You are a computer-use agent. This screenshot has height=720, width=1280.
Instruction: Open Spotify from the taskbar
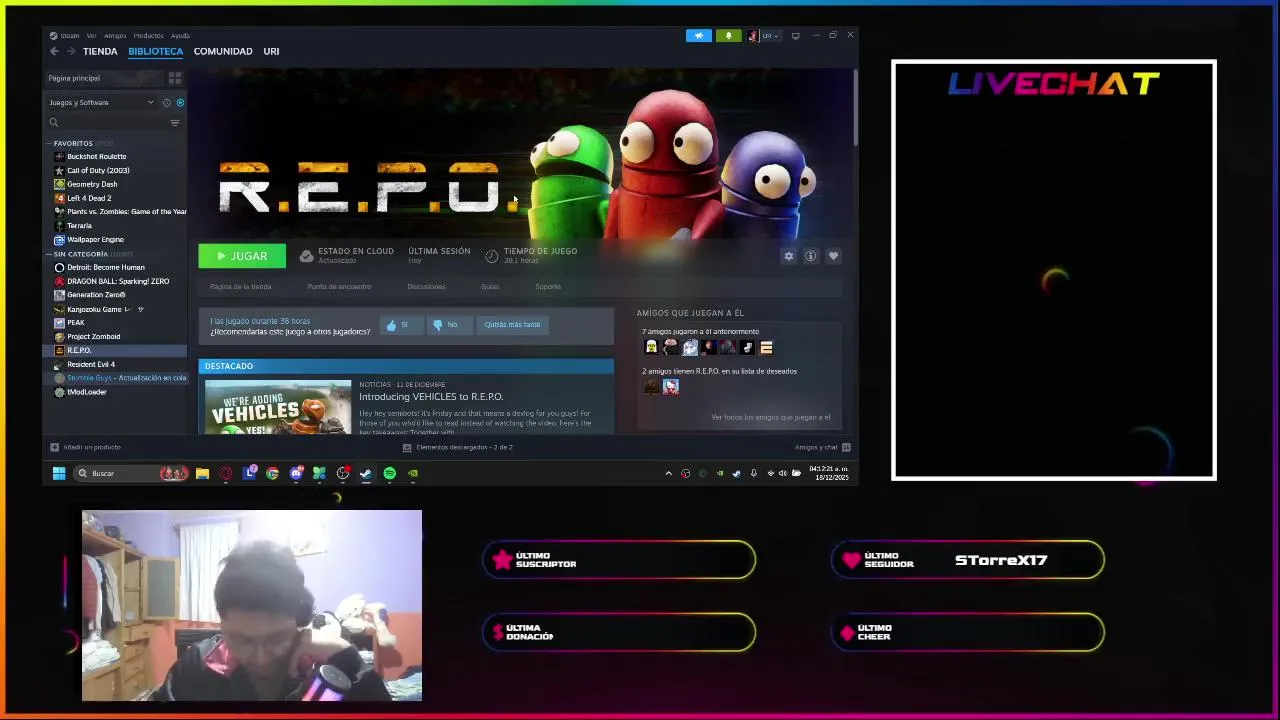point(389,473)
